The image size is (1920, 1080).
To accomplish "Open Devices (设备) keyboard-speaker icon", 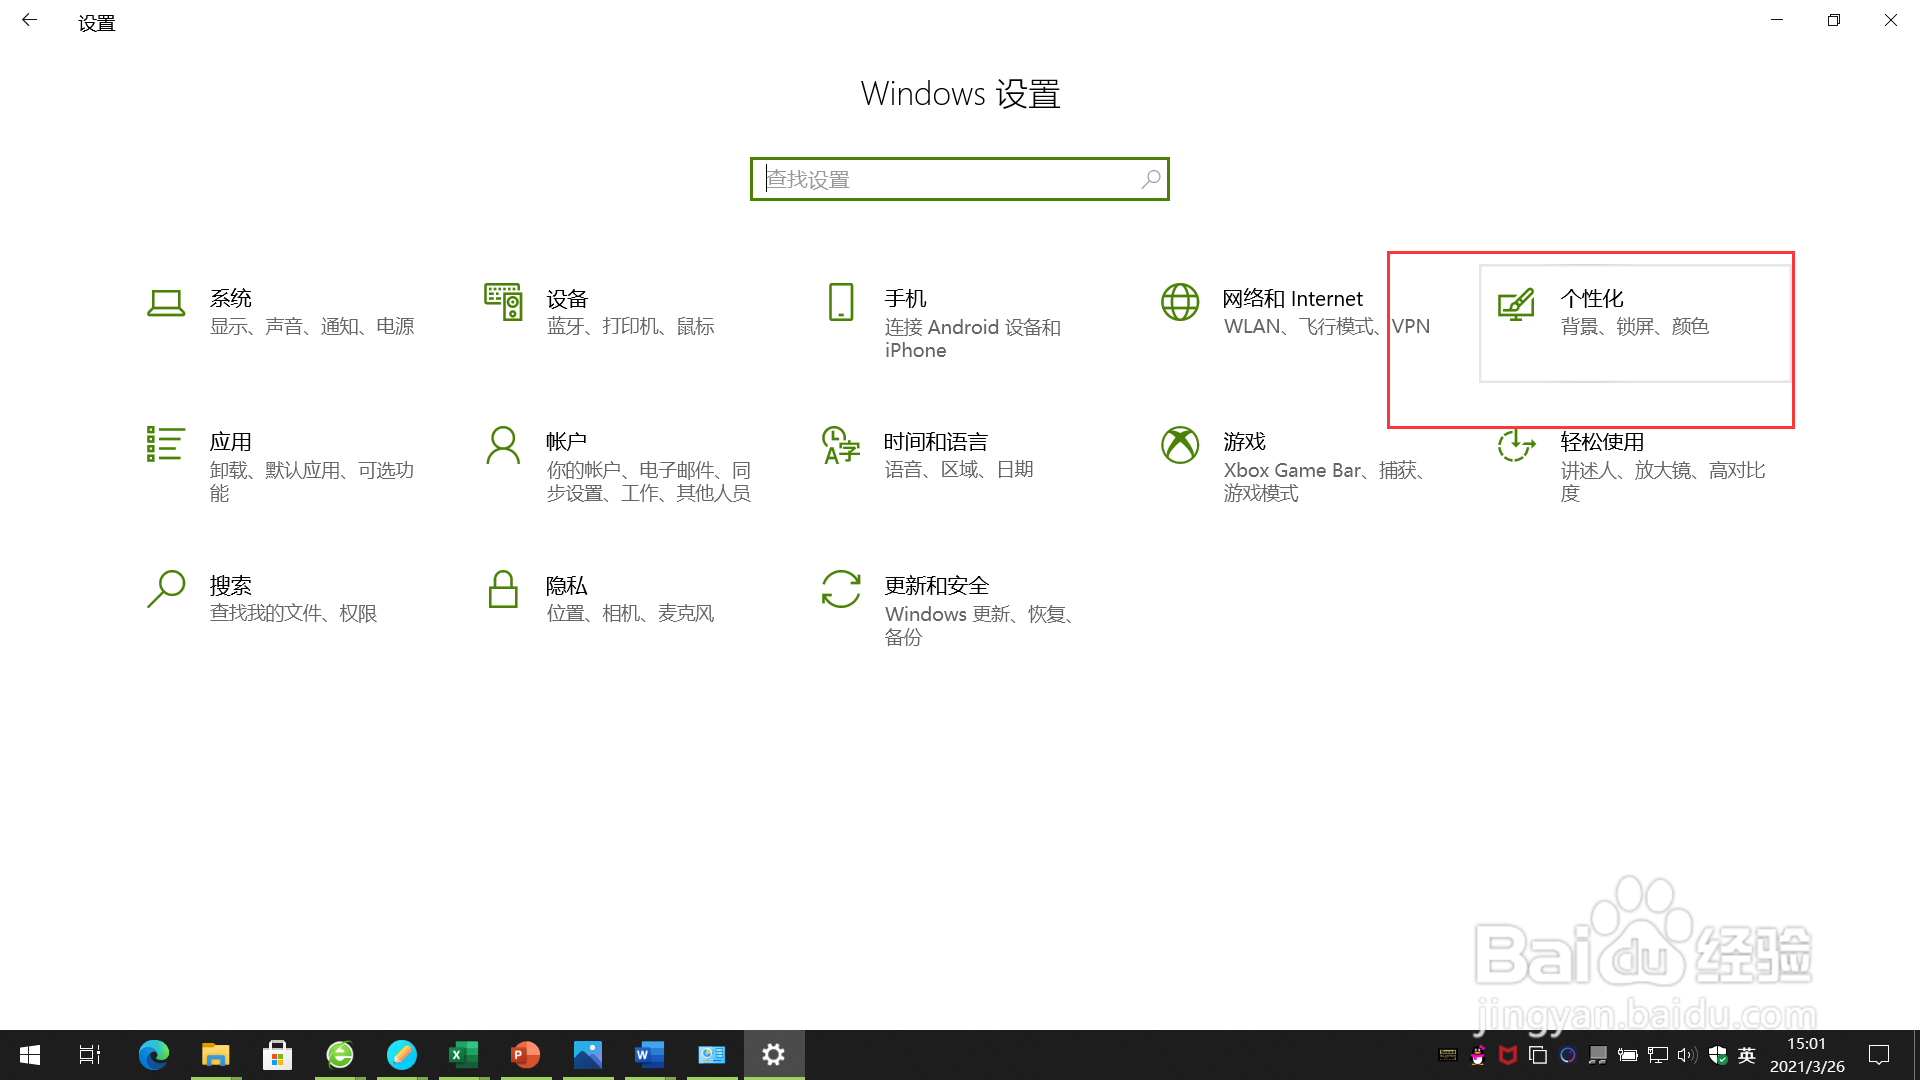I will click(503, 302).
